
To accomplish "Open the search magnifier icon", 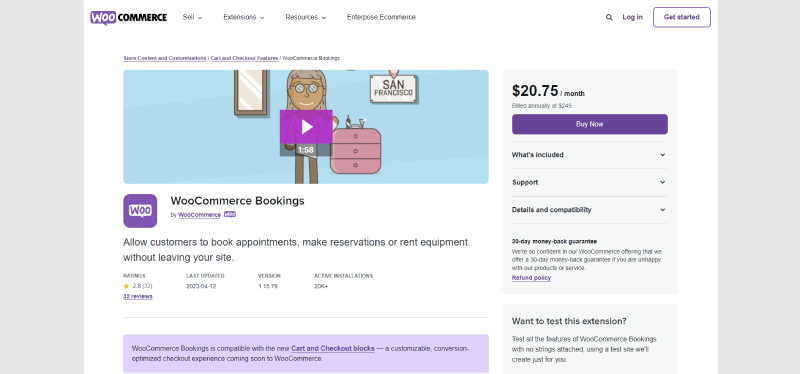I will point(609,17).
